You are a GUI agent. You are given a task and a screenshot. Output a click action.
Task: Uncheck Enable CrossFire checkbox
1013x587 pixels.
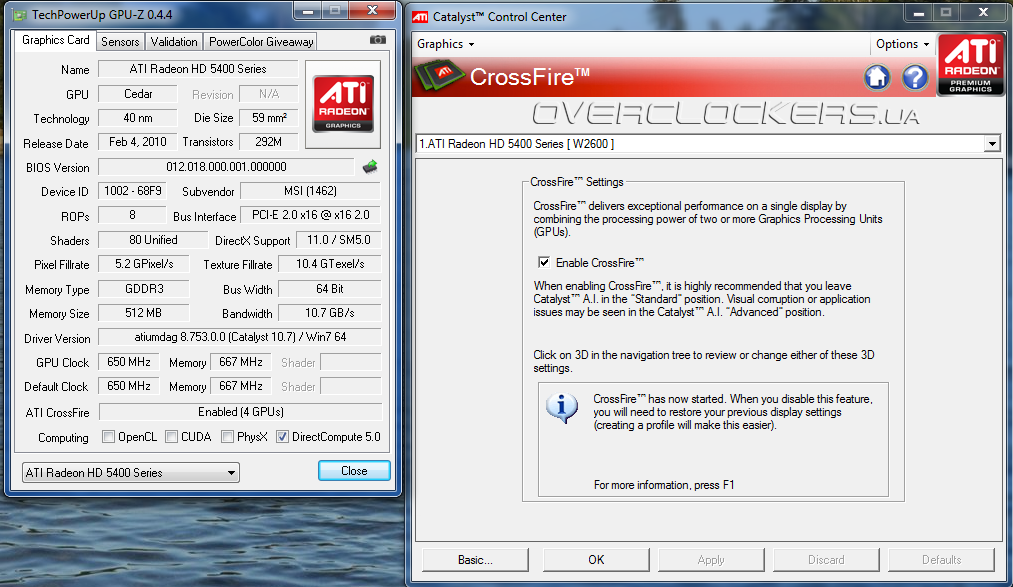pyautogui.click(x=544, y=262)
